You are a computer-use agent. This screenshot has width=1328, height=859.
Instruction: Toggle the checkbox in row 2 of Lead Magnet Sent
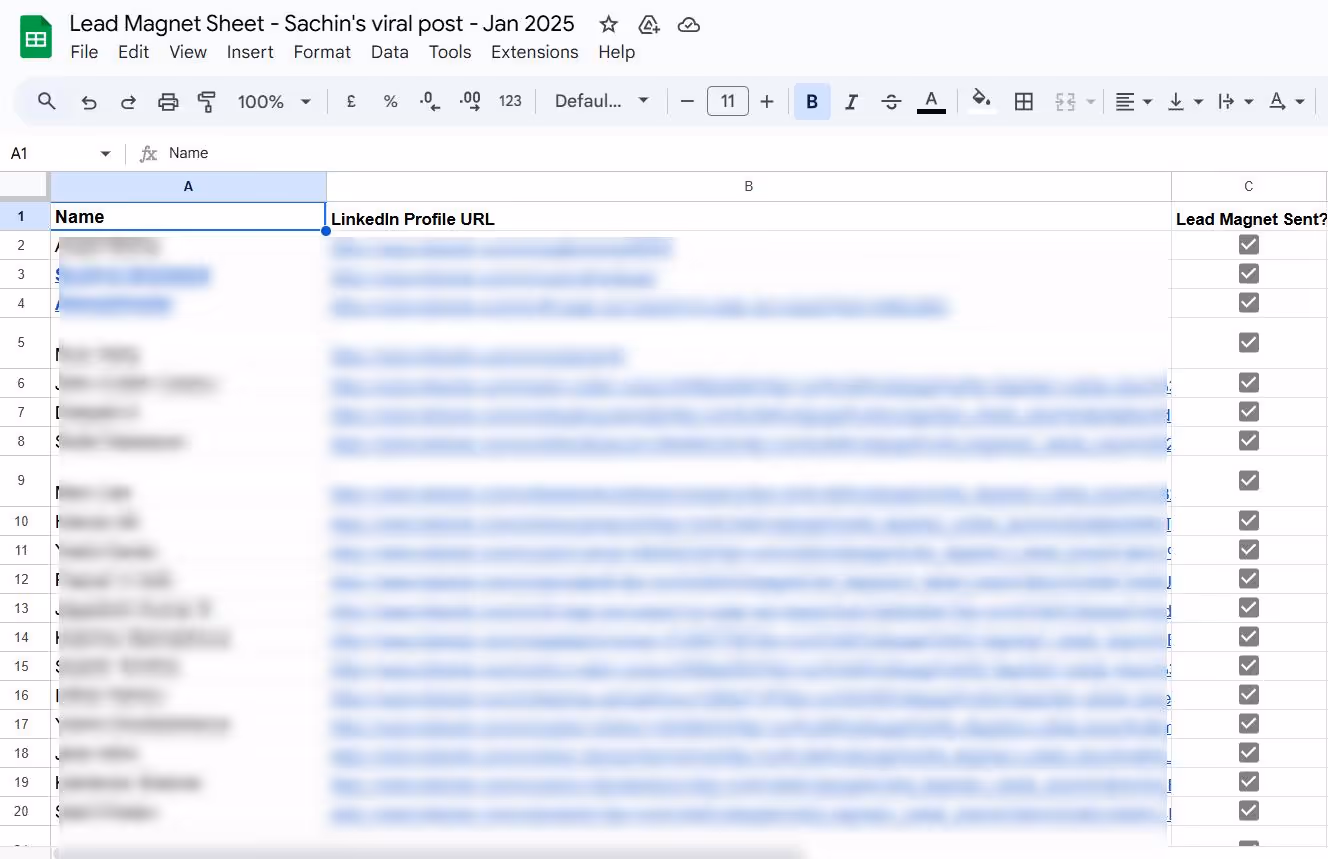pos(1248,244)
